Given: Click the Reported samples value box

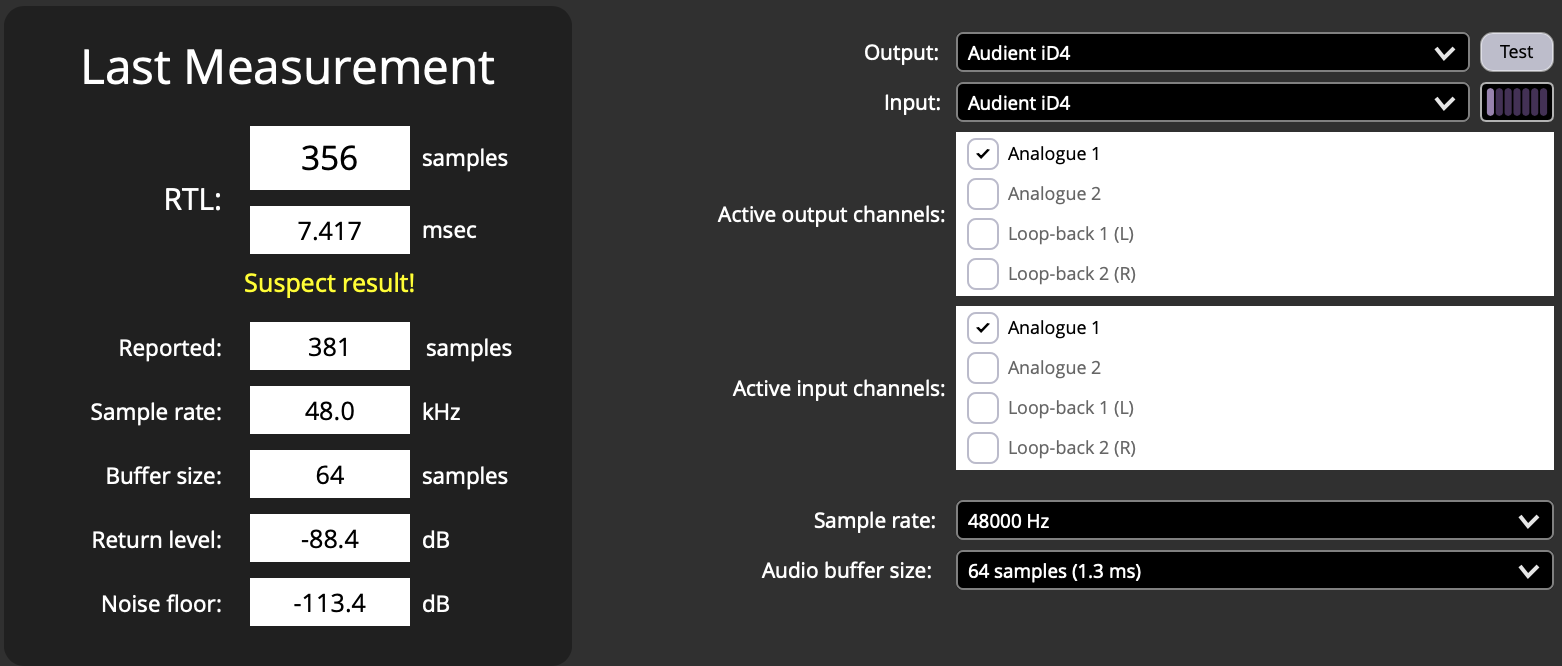Looking at the screenshot, I should (329, 347).
